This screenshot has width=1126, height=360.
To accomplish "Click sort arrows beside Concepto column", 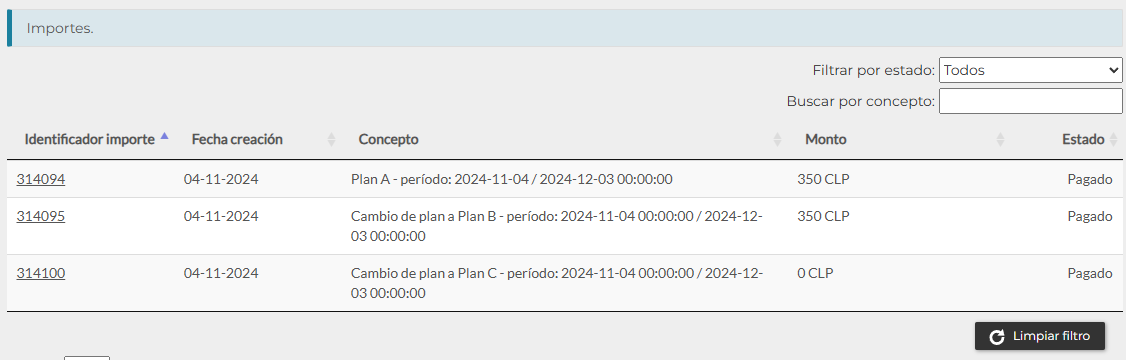I will (x=777, y=140).
